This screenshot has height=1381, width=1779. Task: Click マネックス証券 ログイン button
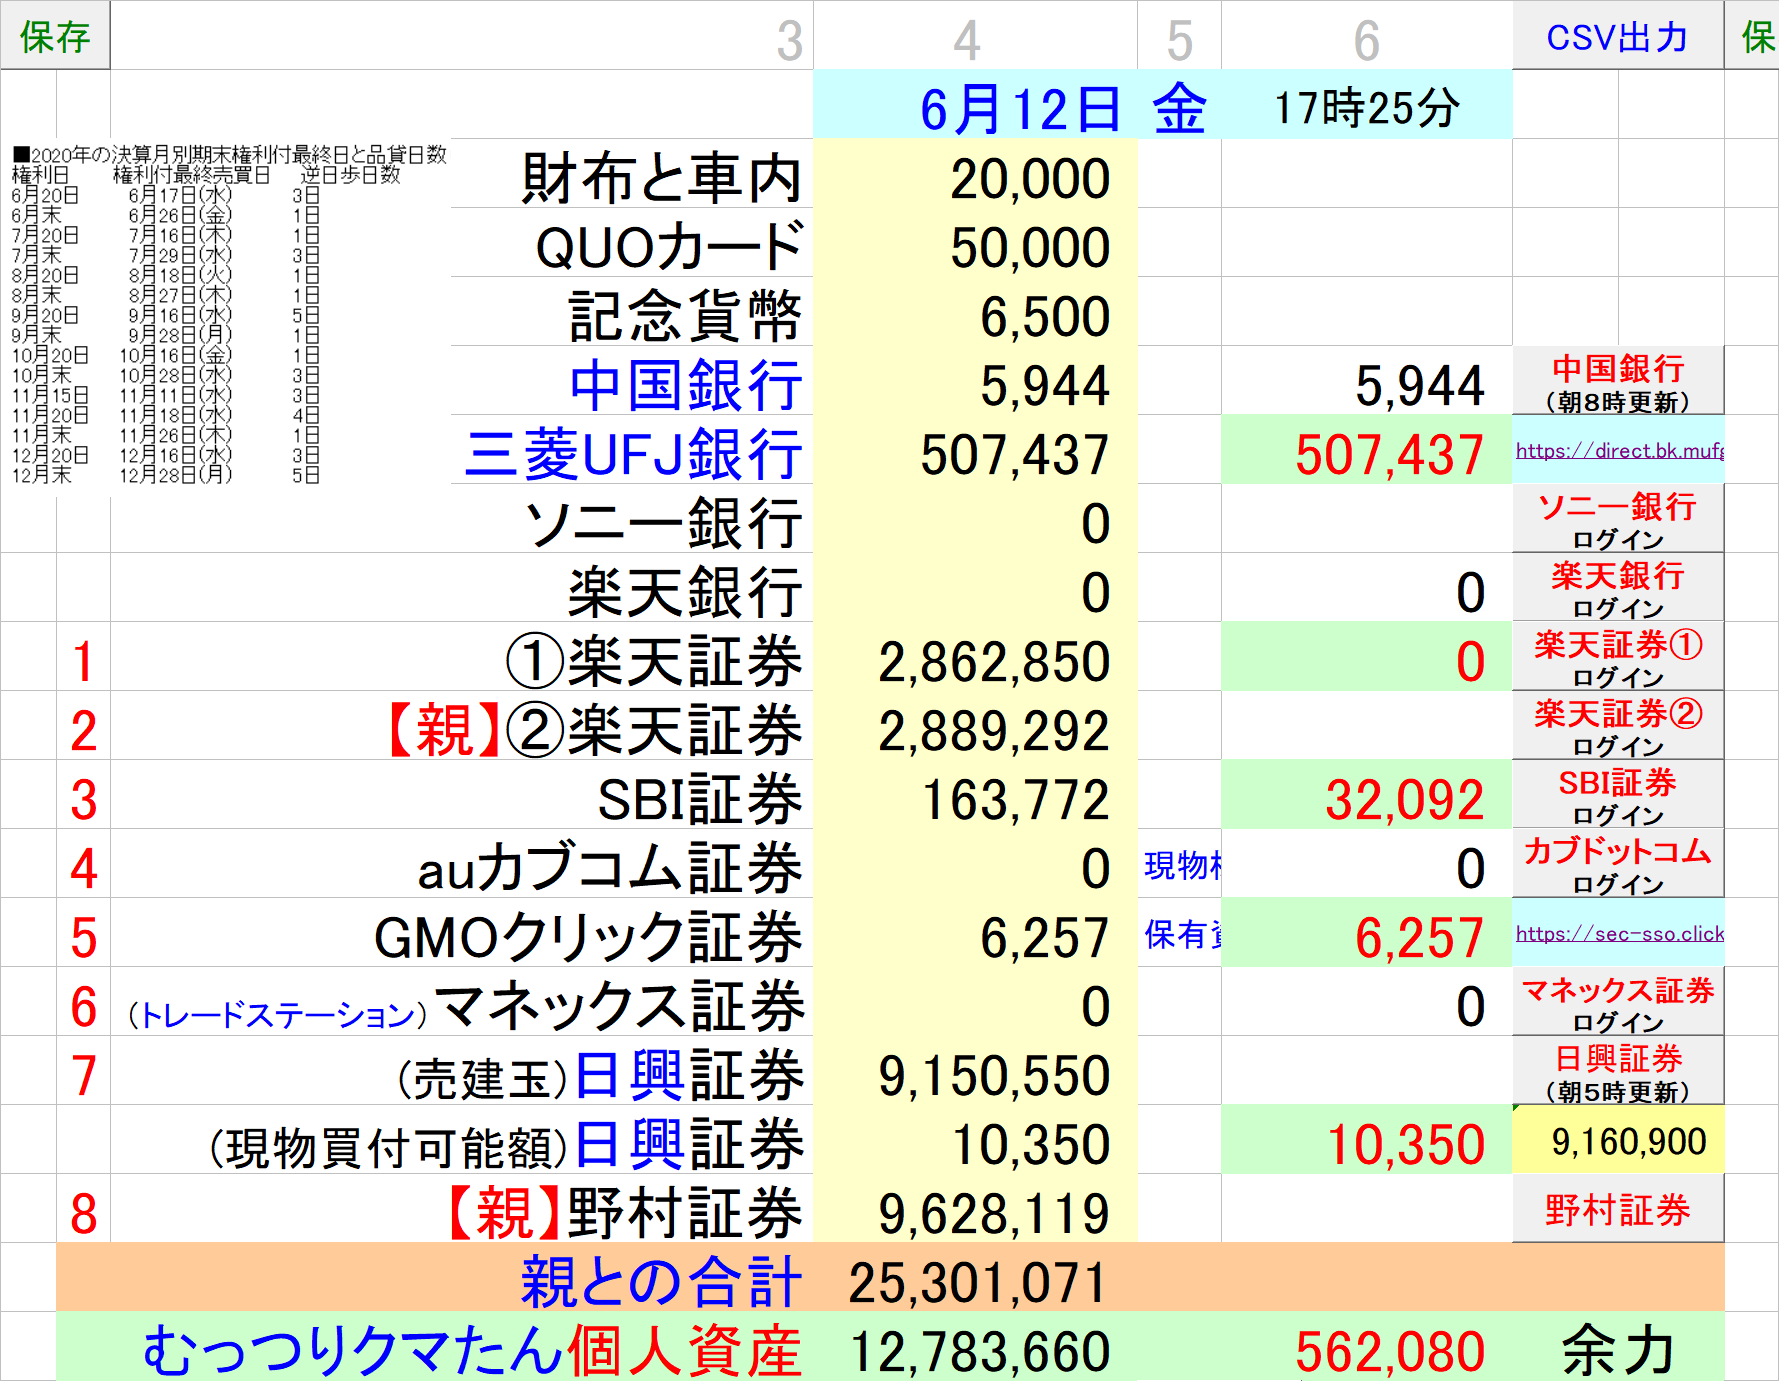click(1617, 1002)
